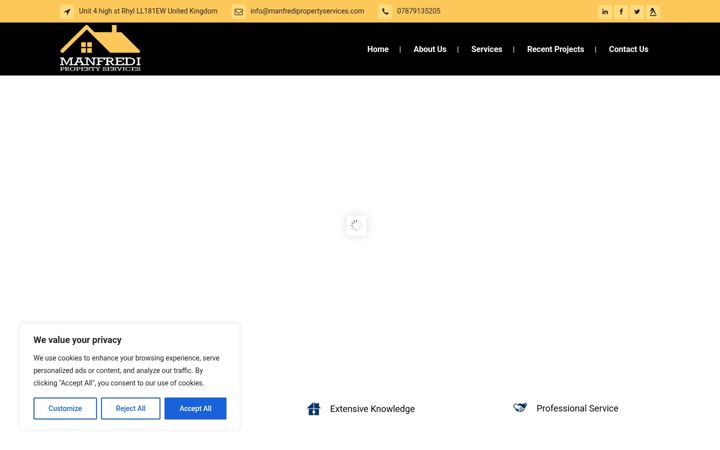The width and height of the screenshot is (720, 450).
Task: Open the last social icon after Twitter
Action: tap(653, 11)
